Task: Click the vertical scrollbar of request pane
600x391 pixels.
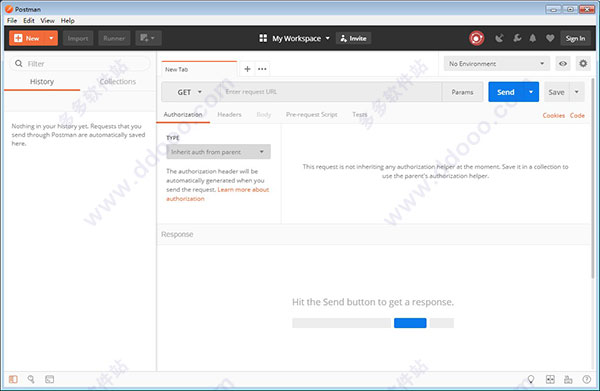Action: tap(593, 178)
